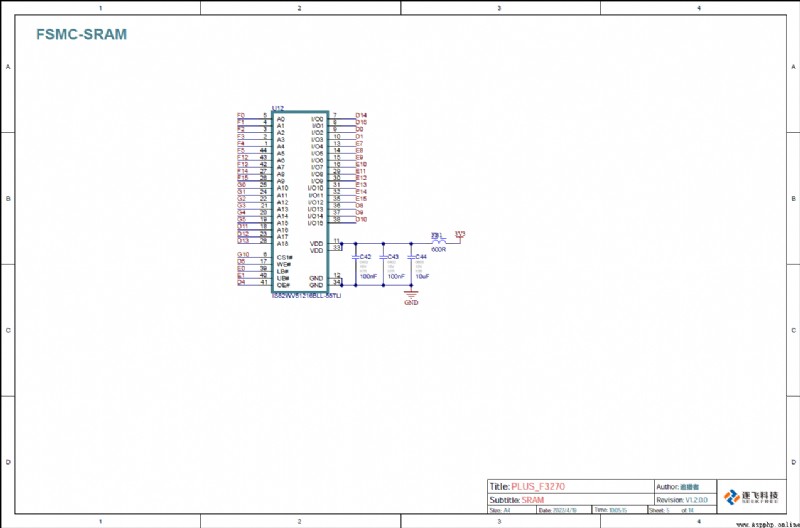800x528 pixels.
Task: Click the G0 net label
Action: coord(241,185)
